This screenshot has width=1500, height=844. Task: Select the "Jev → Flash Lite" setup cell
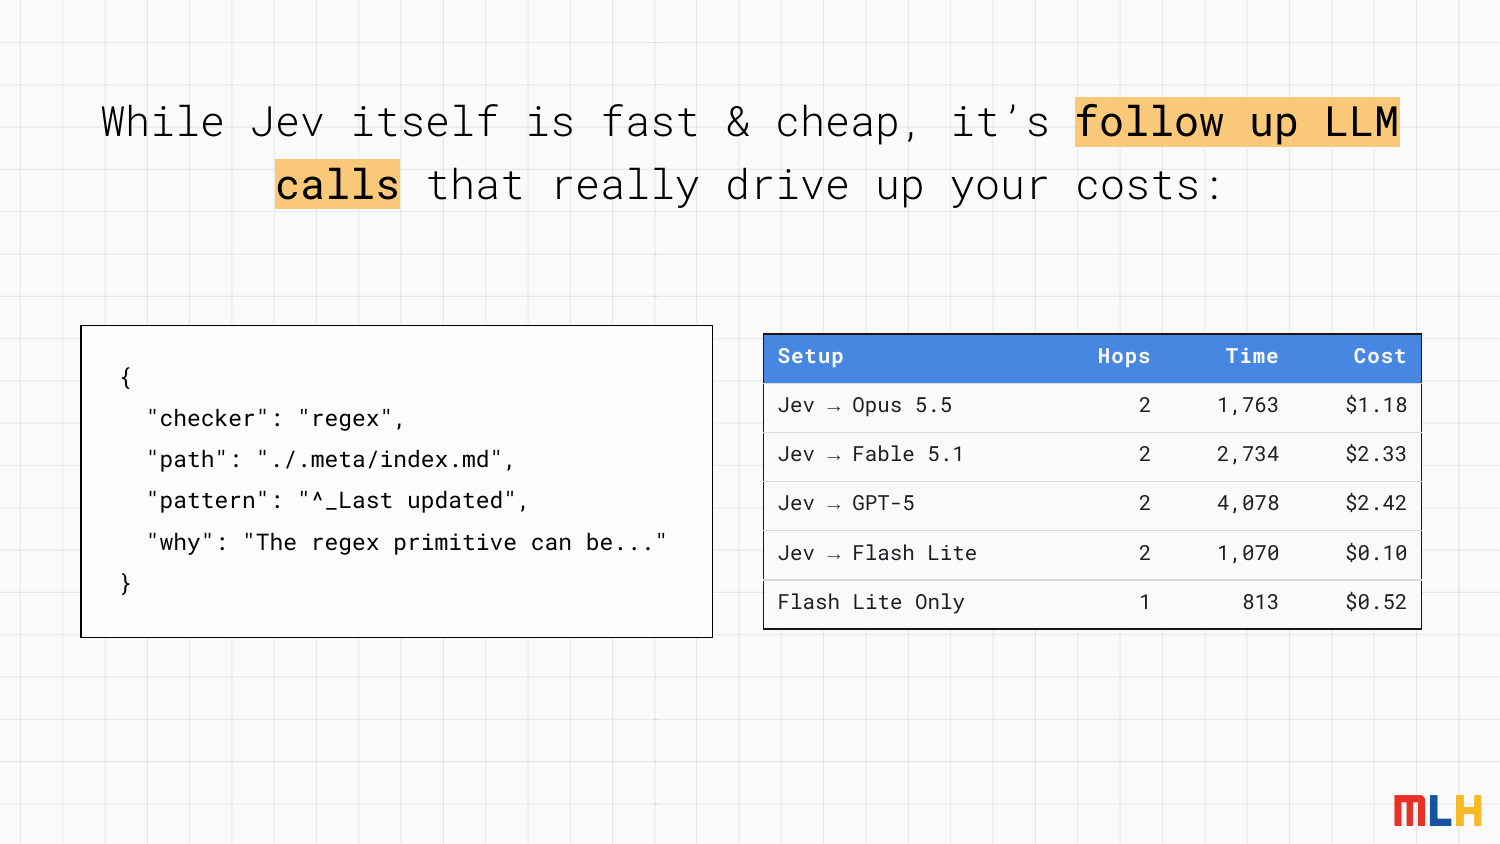[877, 554]
